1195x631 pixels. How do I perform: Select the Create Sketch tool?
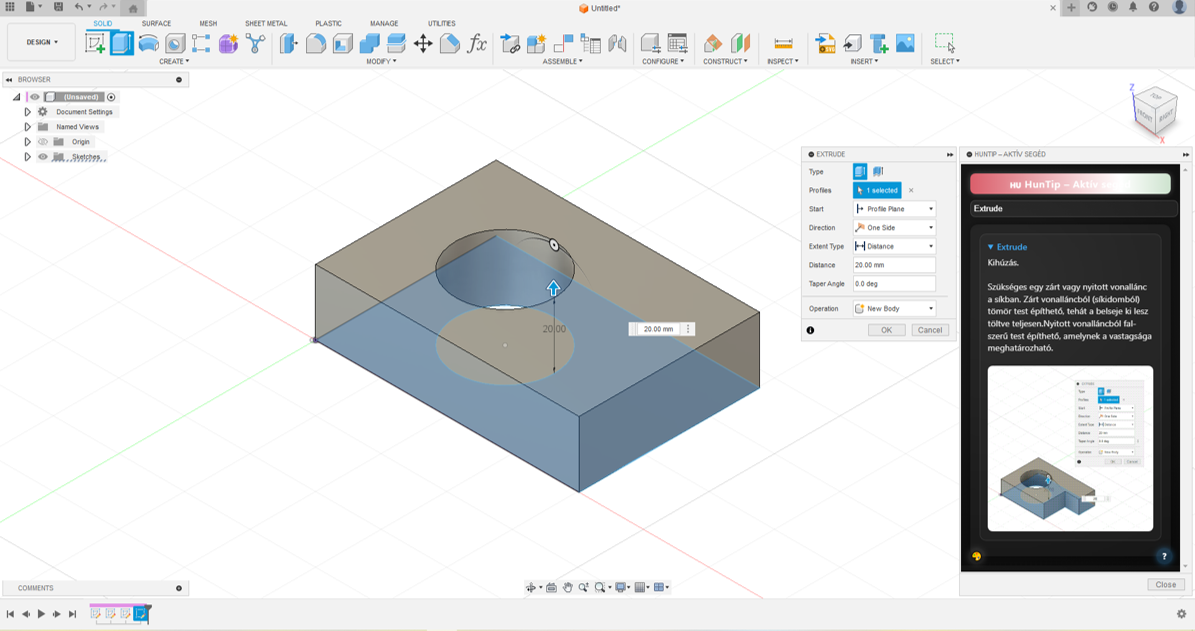pos(96,43)
